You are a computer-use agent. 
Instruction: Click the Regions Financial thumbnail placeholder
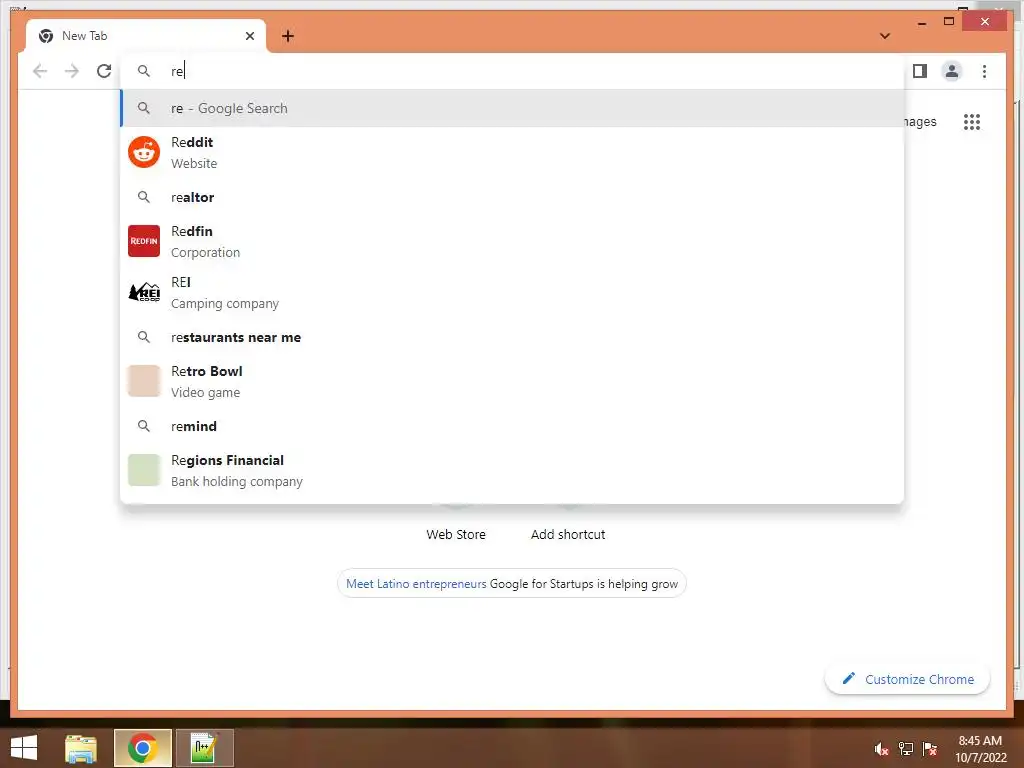[x=144, y=470]
